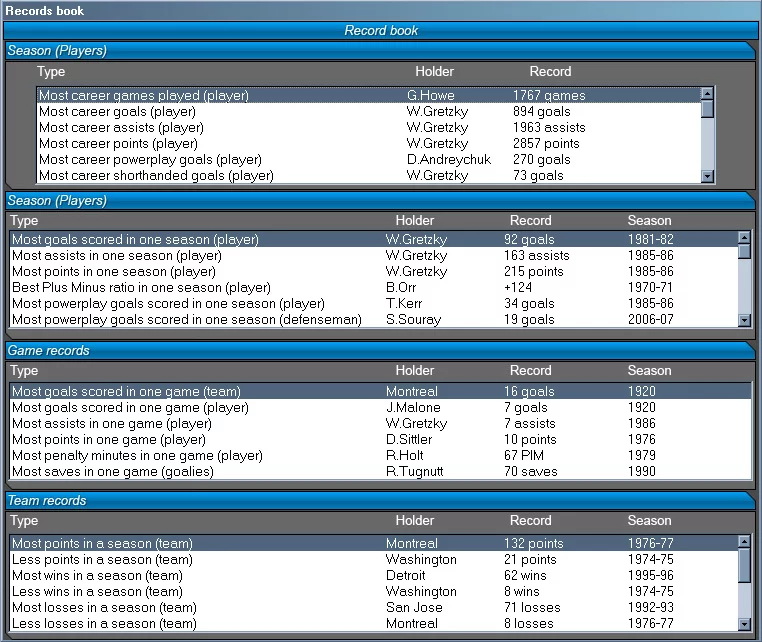Select 'Most career games played (player)' row
The image size is (762, 642).
(369, 95)
